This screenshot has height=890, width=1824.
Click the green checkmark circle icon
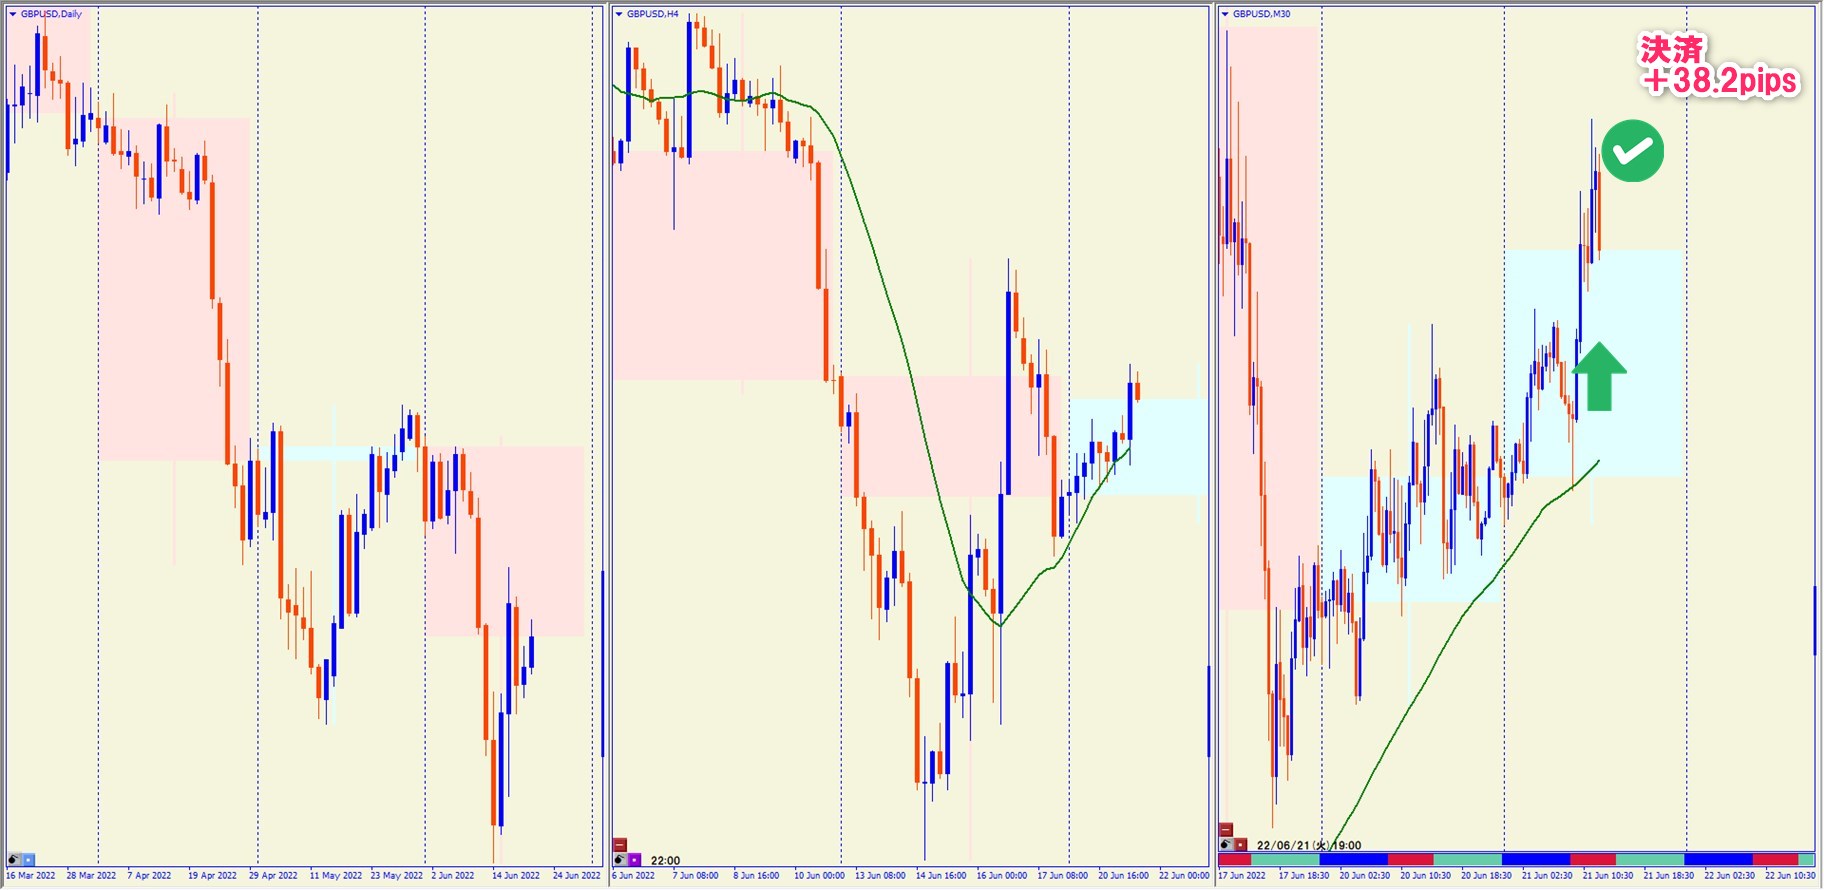pyautogui.click(x=1632, y=151)
